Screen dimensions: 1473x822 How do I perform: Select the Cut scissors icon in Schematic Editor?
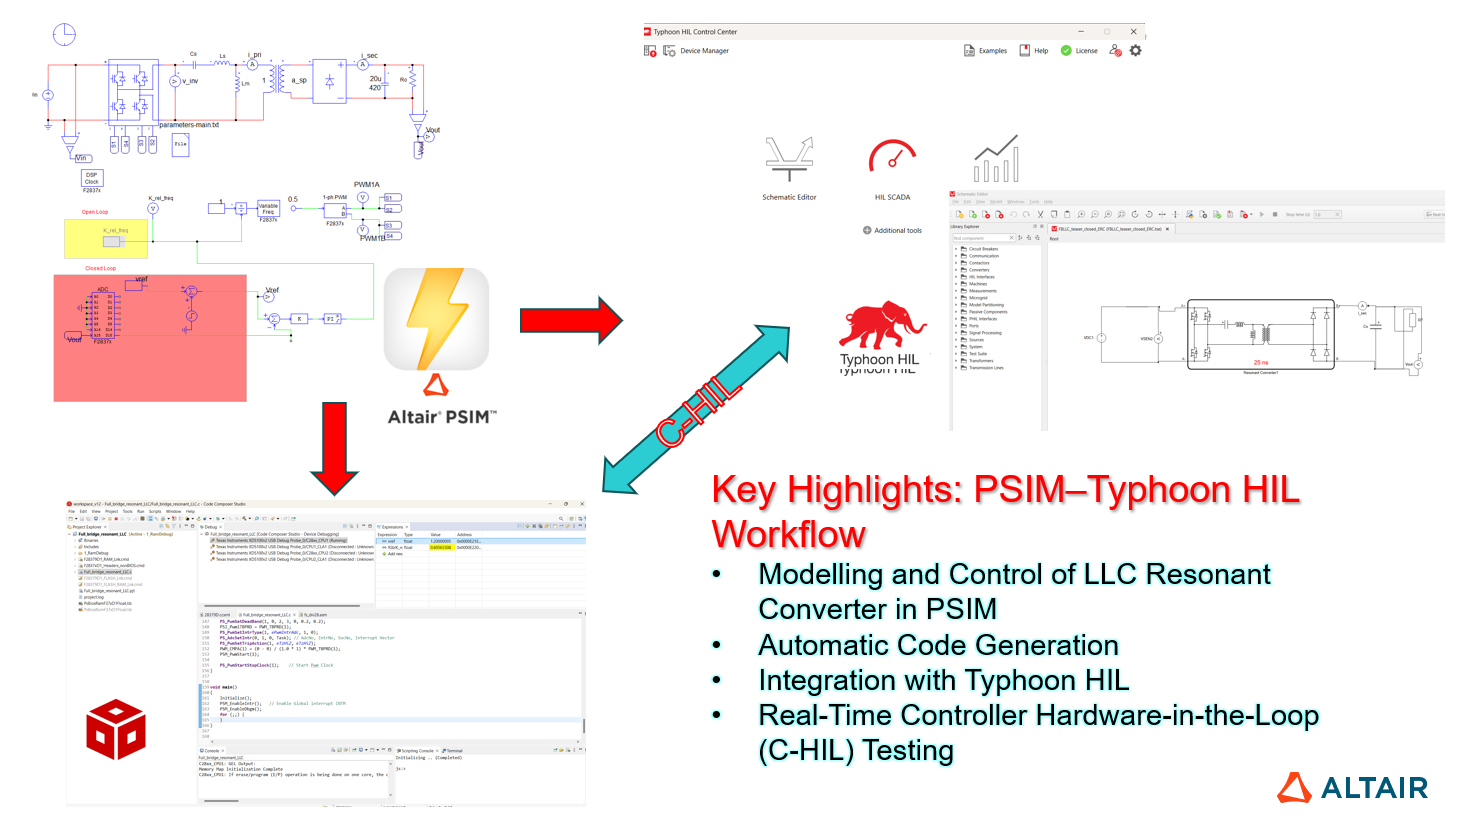click(x=1040, y=214)
